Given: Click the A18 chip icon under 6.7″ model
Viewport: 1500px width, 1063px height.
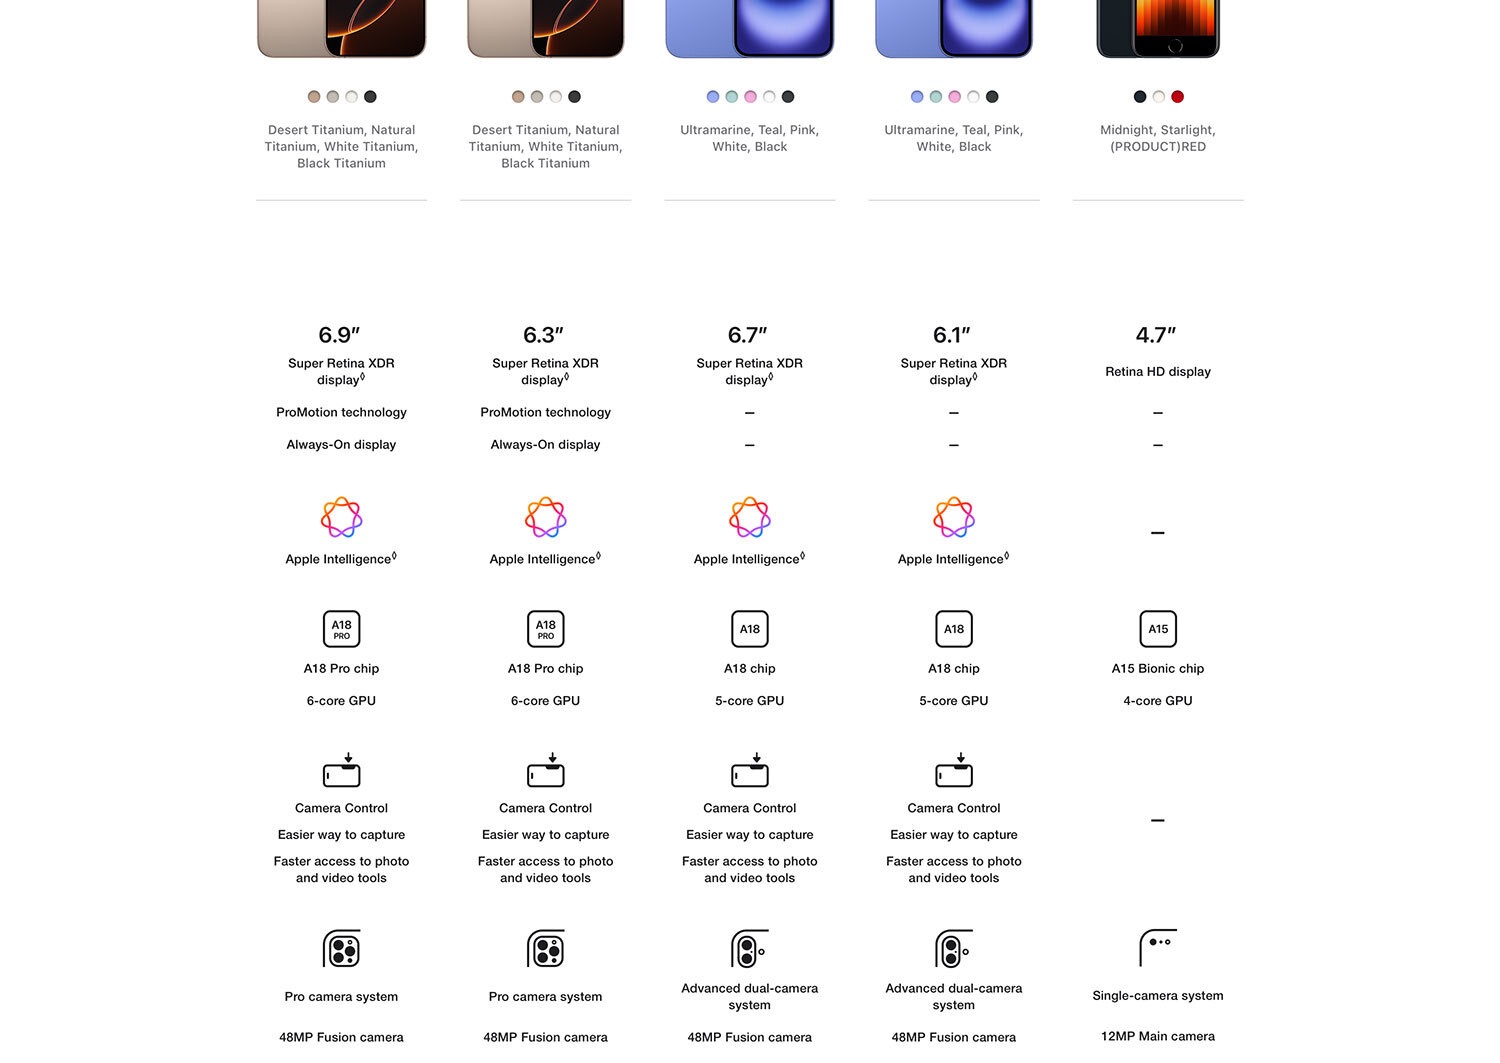Looking at the screenshot, I should tap(750, 629).
